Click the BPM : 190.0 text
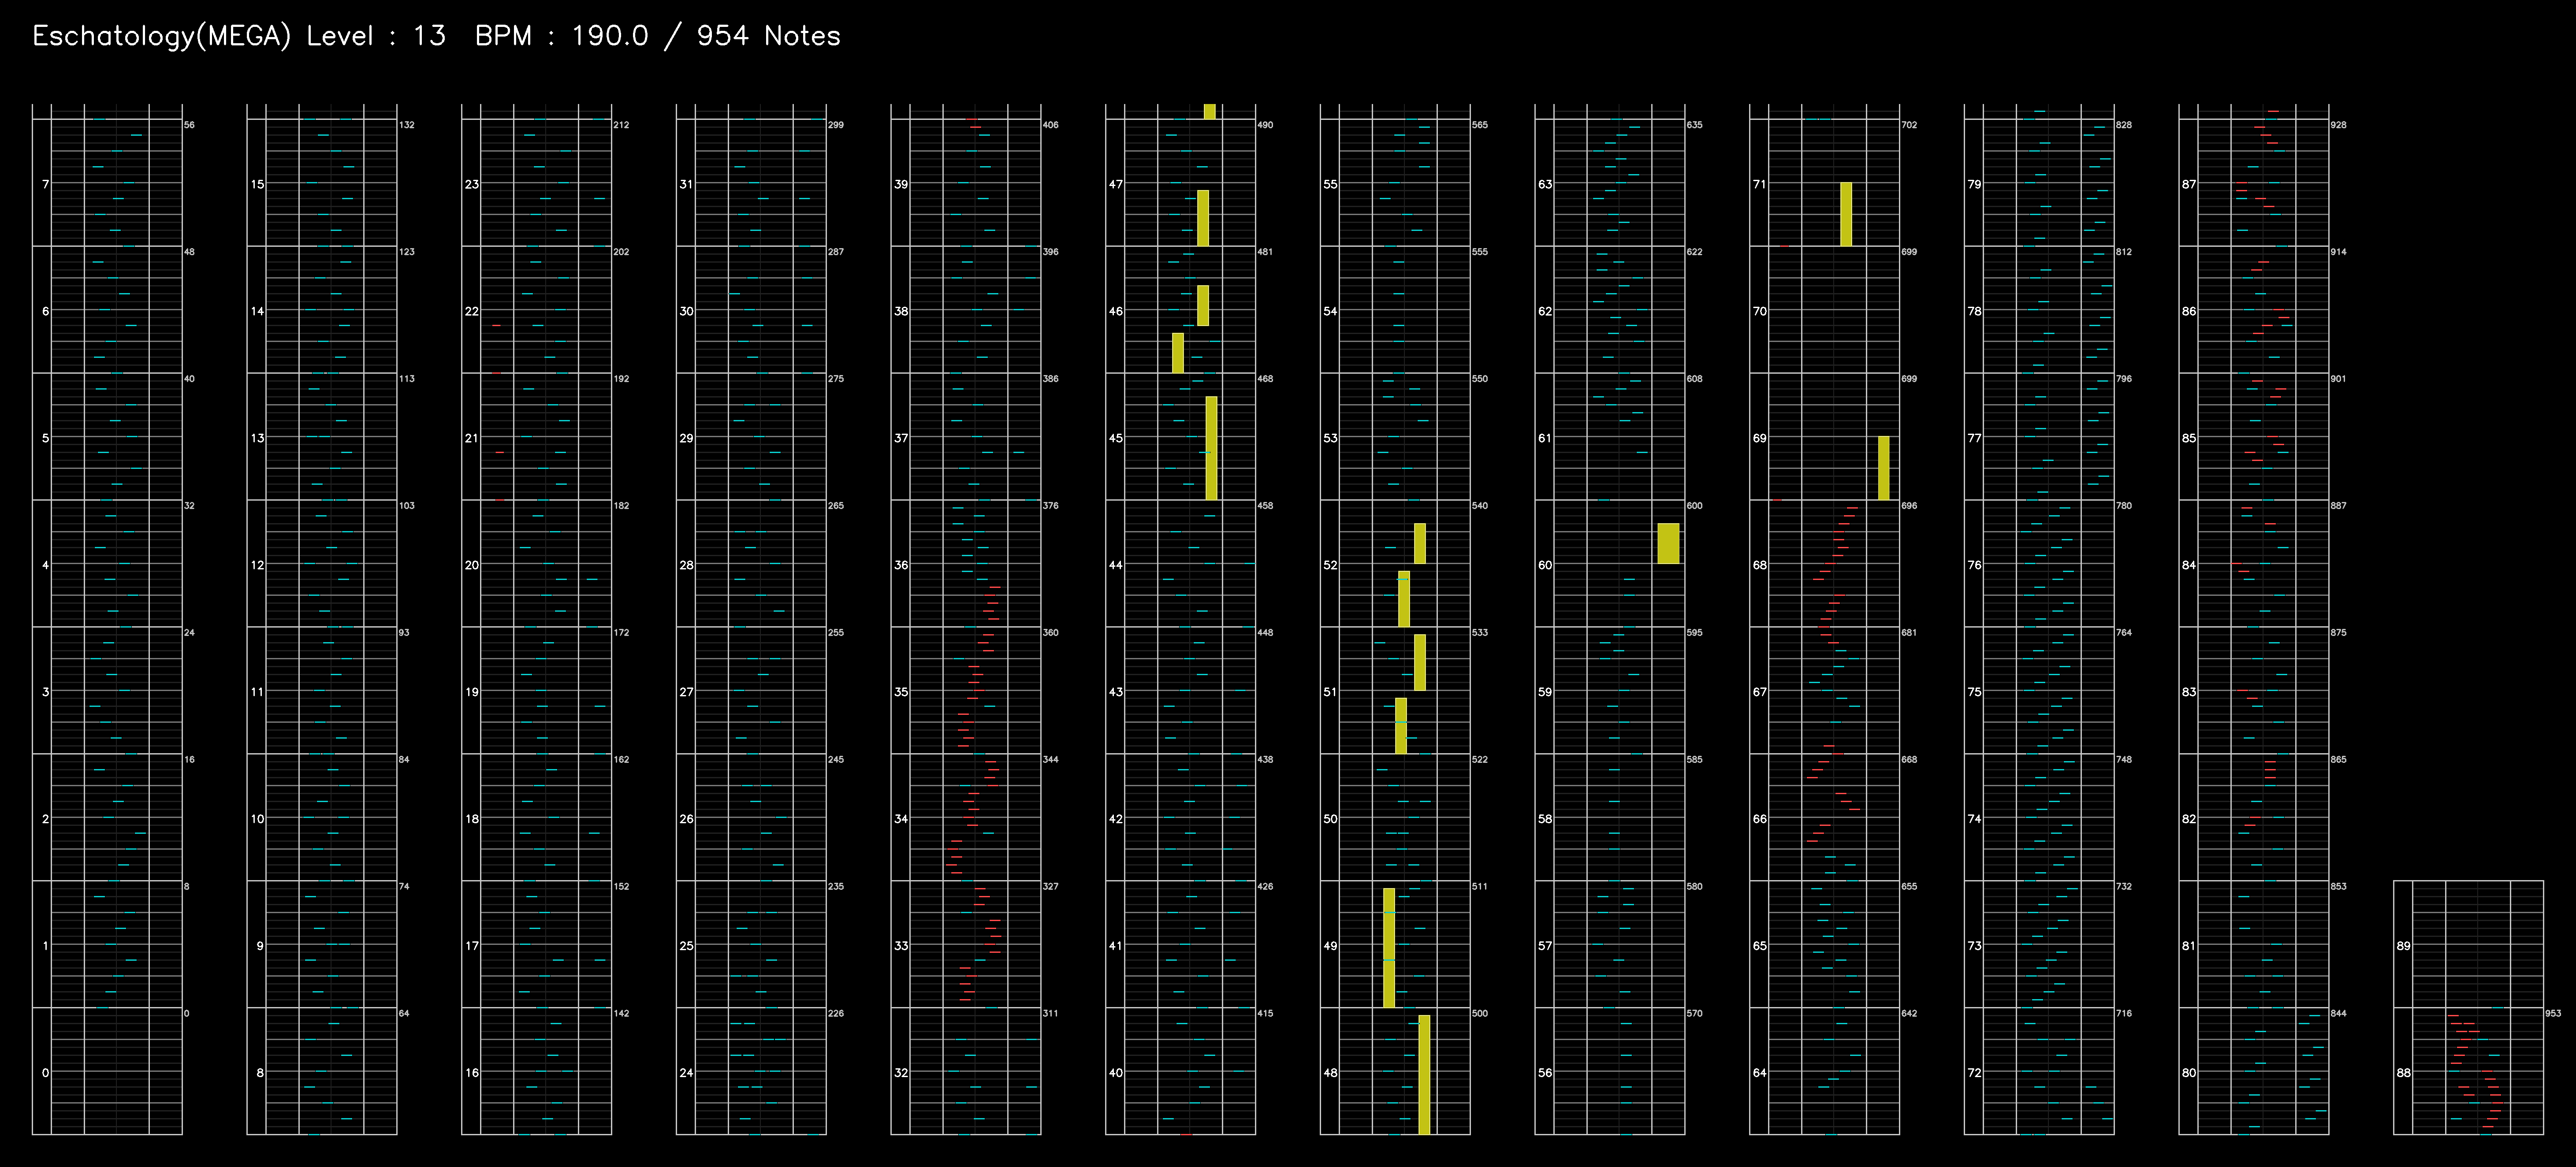 coord(562,36)
